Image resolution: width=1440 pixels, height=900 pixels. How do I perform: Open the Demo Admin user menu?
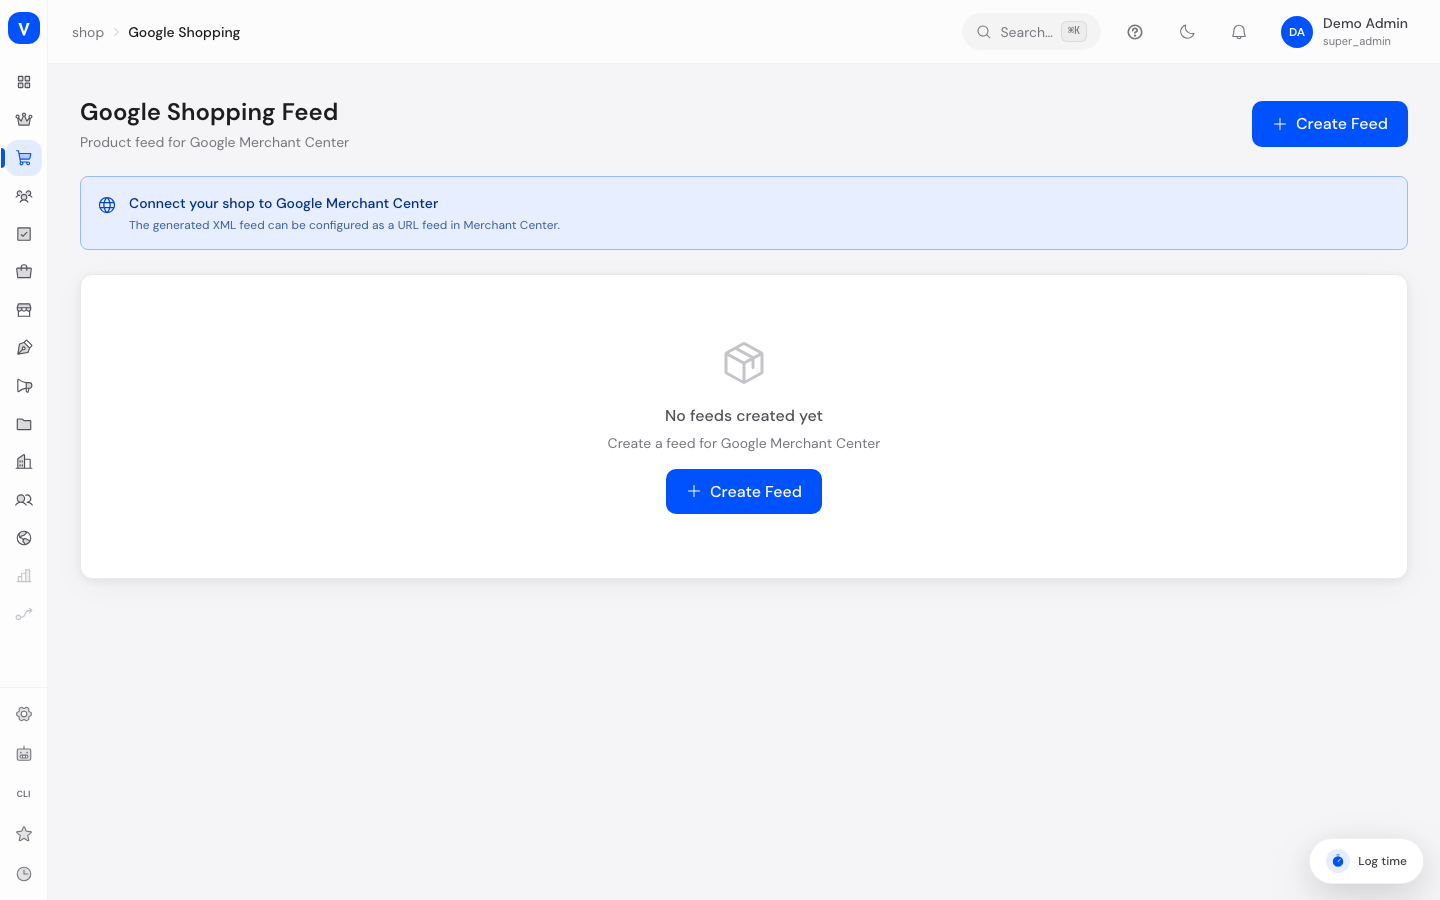coord(1344,32)
